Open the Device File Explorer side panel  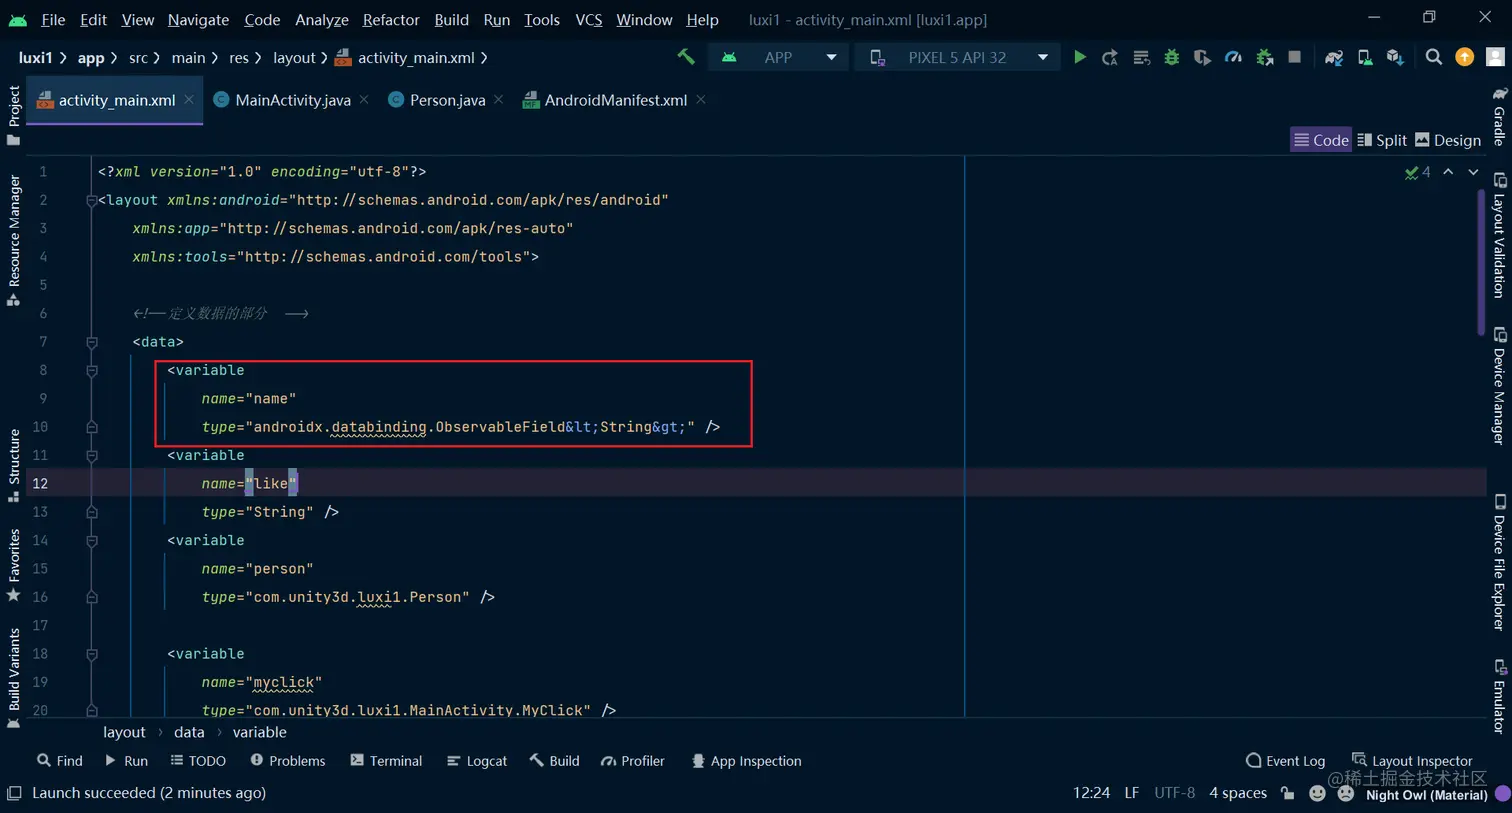coord(1499,562)
